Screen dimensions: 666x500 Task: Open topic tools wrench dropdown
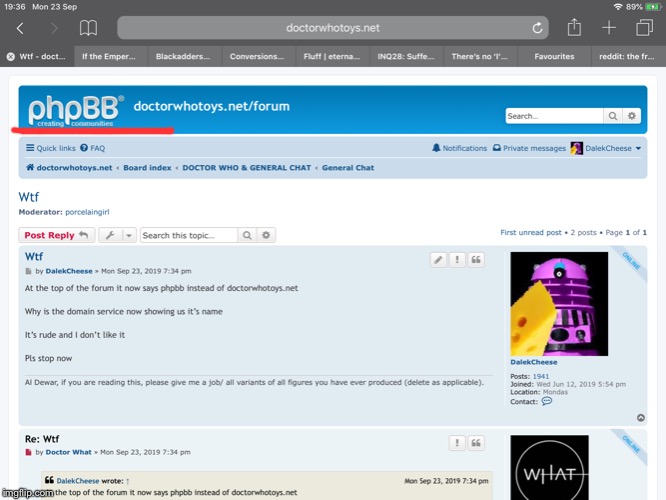click(x=118, y=235)
